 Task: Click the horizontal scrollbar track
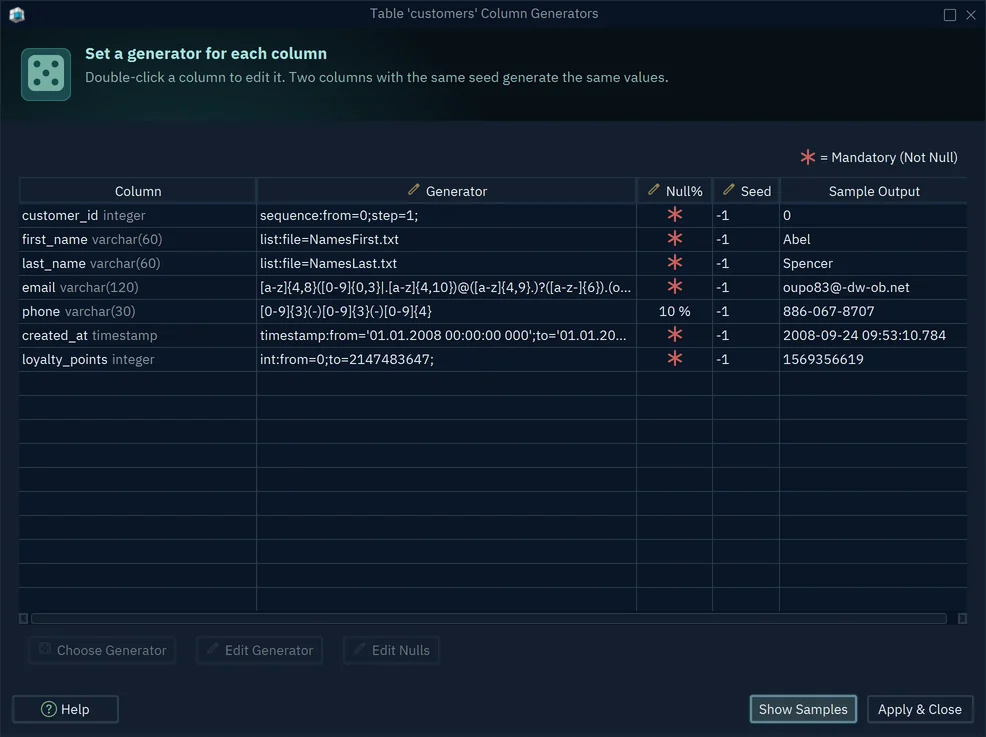click(489, 619)
